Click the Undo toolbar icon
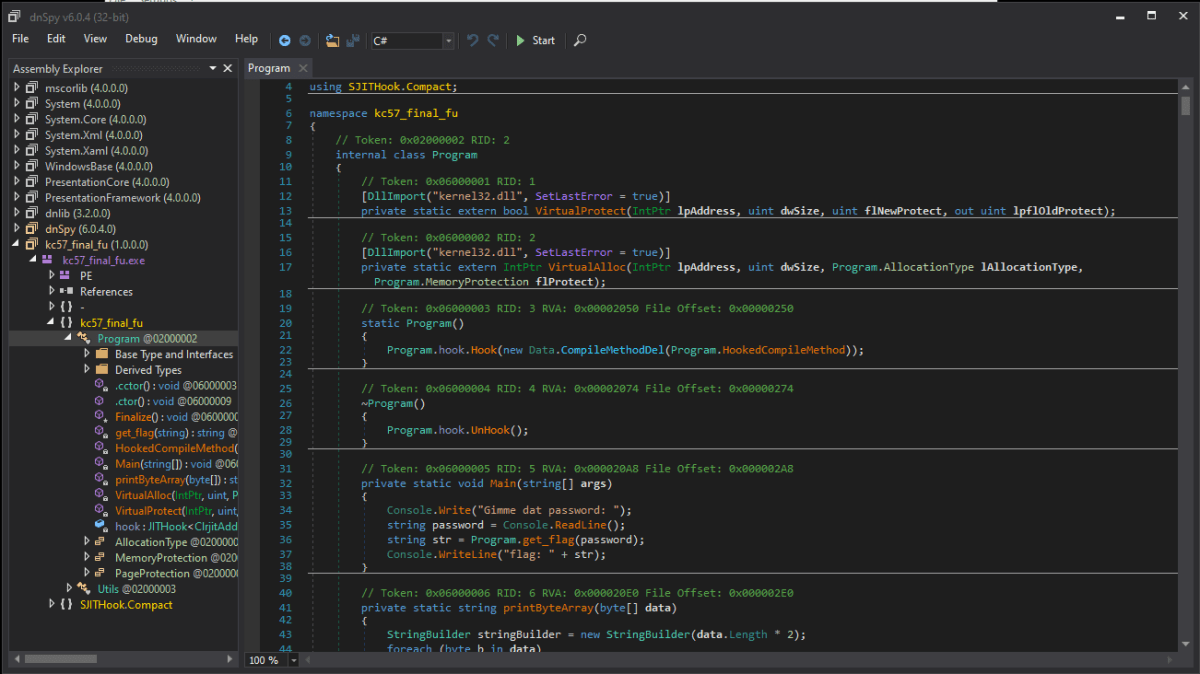The width and height of the screenshot is (1200, 674). point(473,40)
